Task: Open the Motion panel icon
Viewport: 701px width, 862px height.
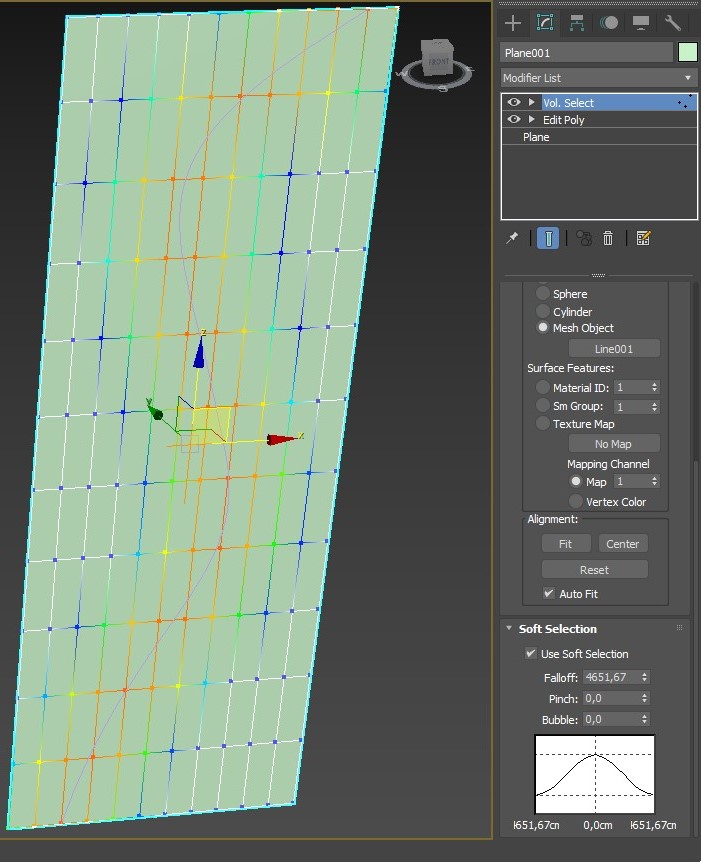Action: [x=609, y=22]
